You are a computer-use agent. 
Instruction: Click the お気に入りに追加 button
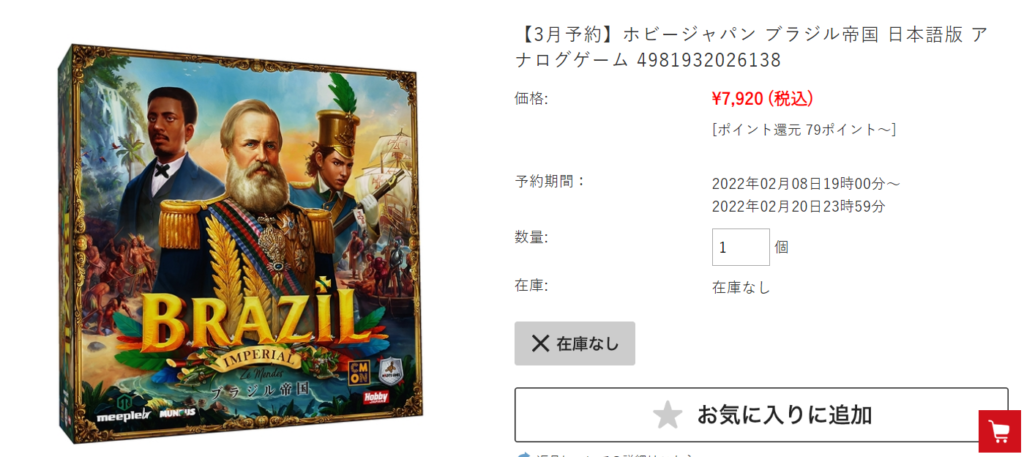coord(761,415)
